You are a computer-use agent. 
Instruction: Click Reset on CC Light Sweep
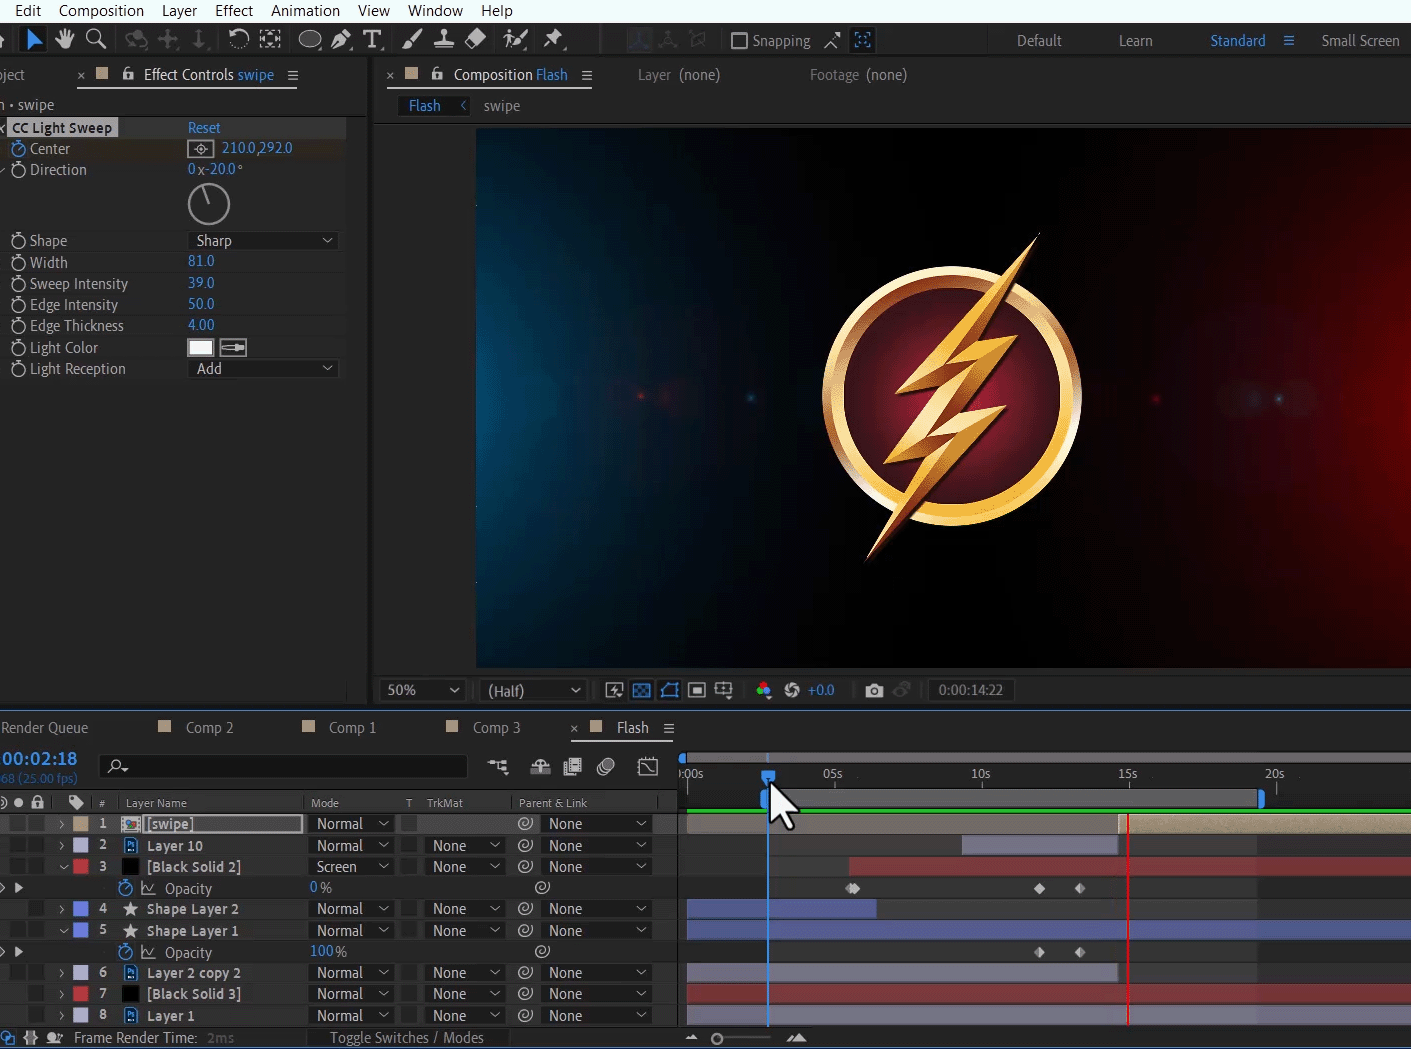[x=204, y=127]
